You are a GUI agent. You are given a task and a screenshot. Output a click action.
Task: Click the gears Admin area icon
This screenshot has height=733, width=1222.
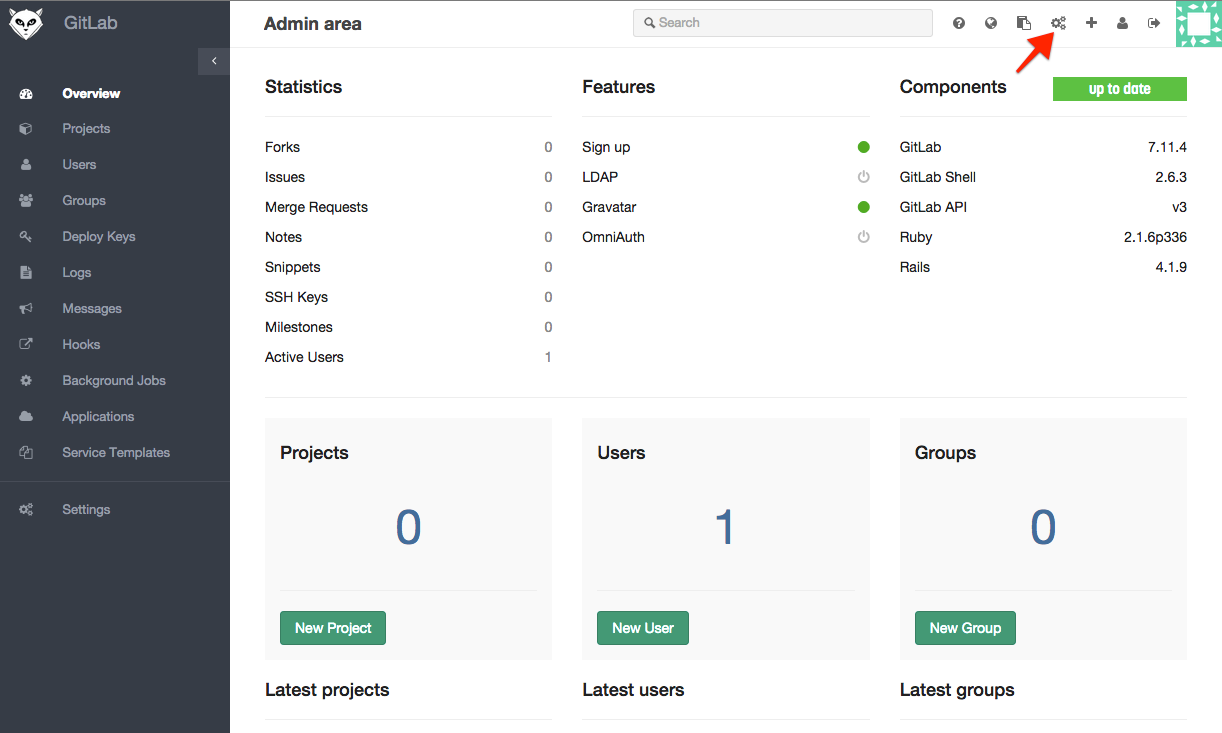[x=1057, y=22]
